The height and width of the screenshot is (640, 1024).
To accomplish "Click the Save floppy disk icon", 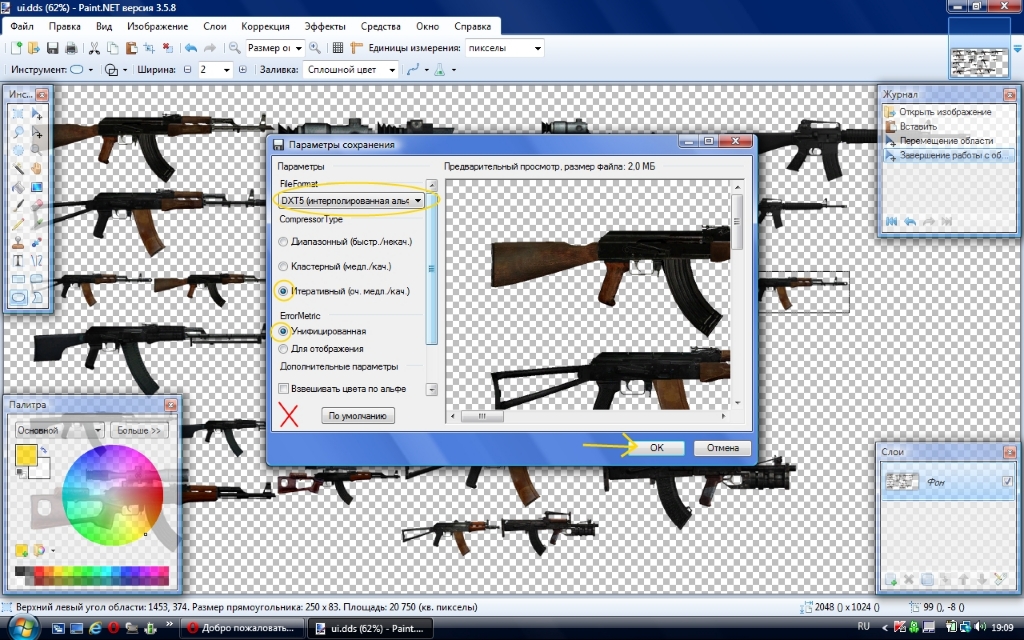I will point(53,48).
